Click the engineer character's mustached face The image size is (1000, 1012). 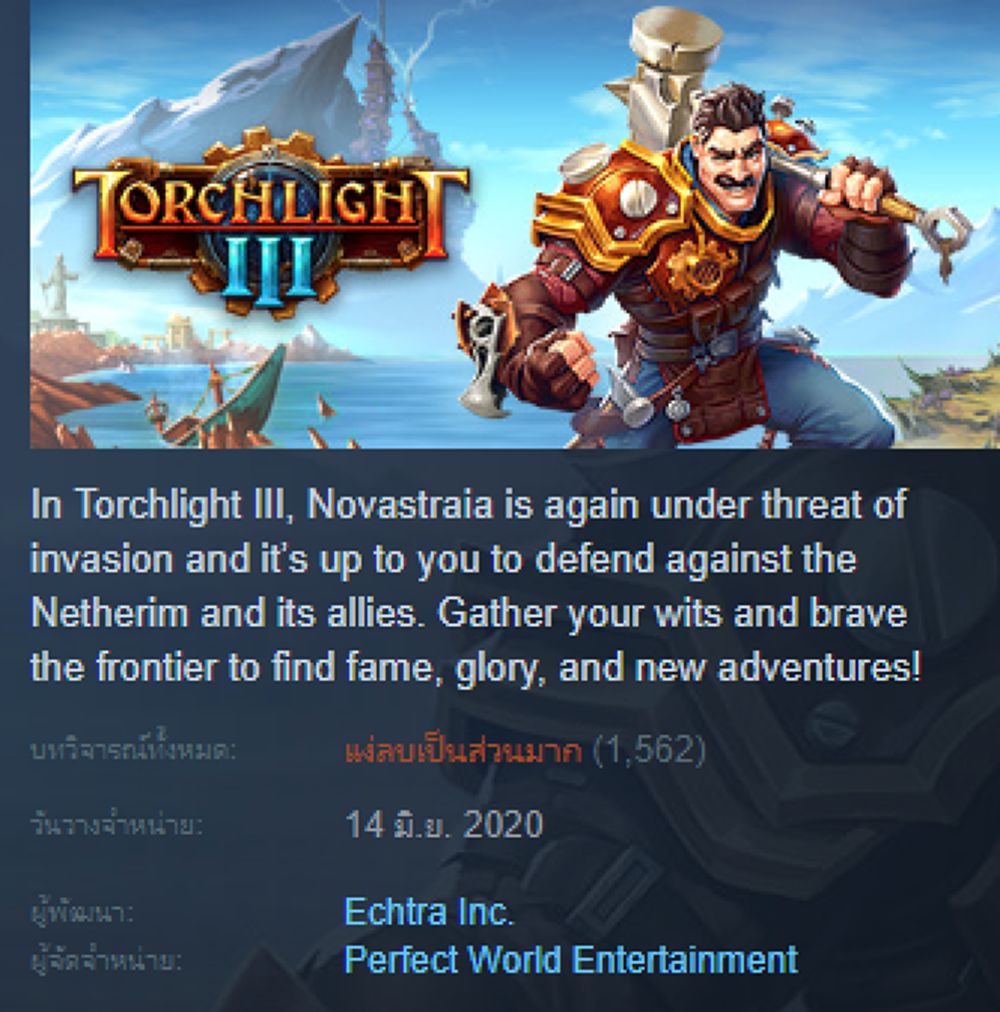pyautogui.click(x=734, y=157)
